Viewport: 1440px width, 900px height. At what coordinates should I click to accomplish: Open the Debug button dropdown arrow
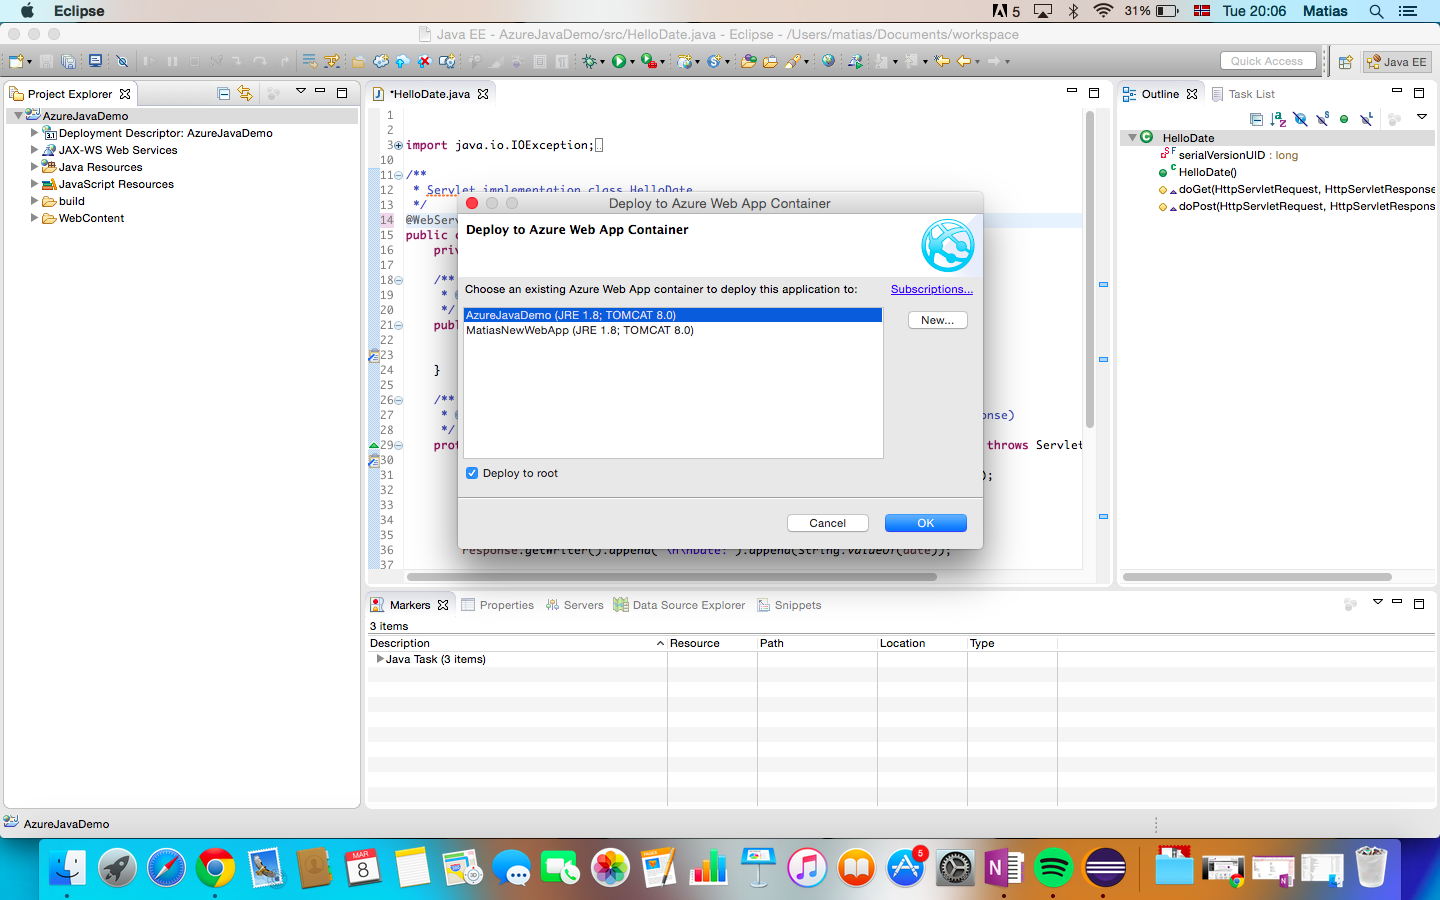click(602, 62)
